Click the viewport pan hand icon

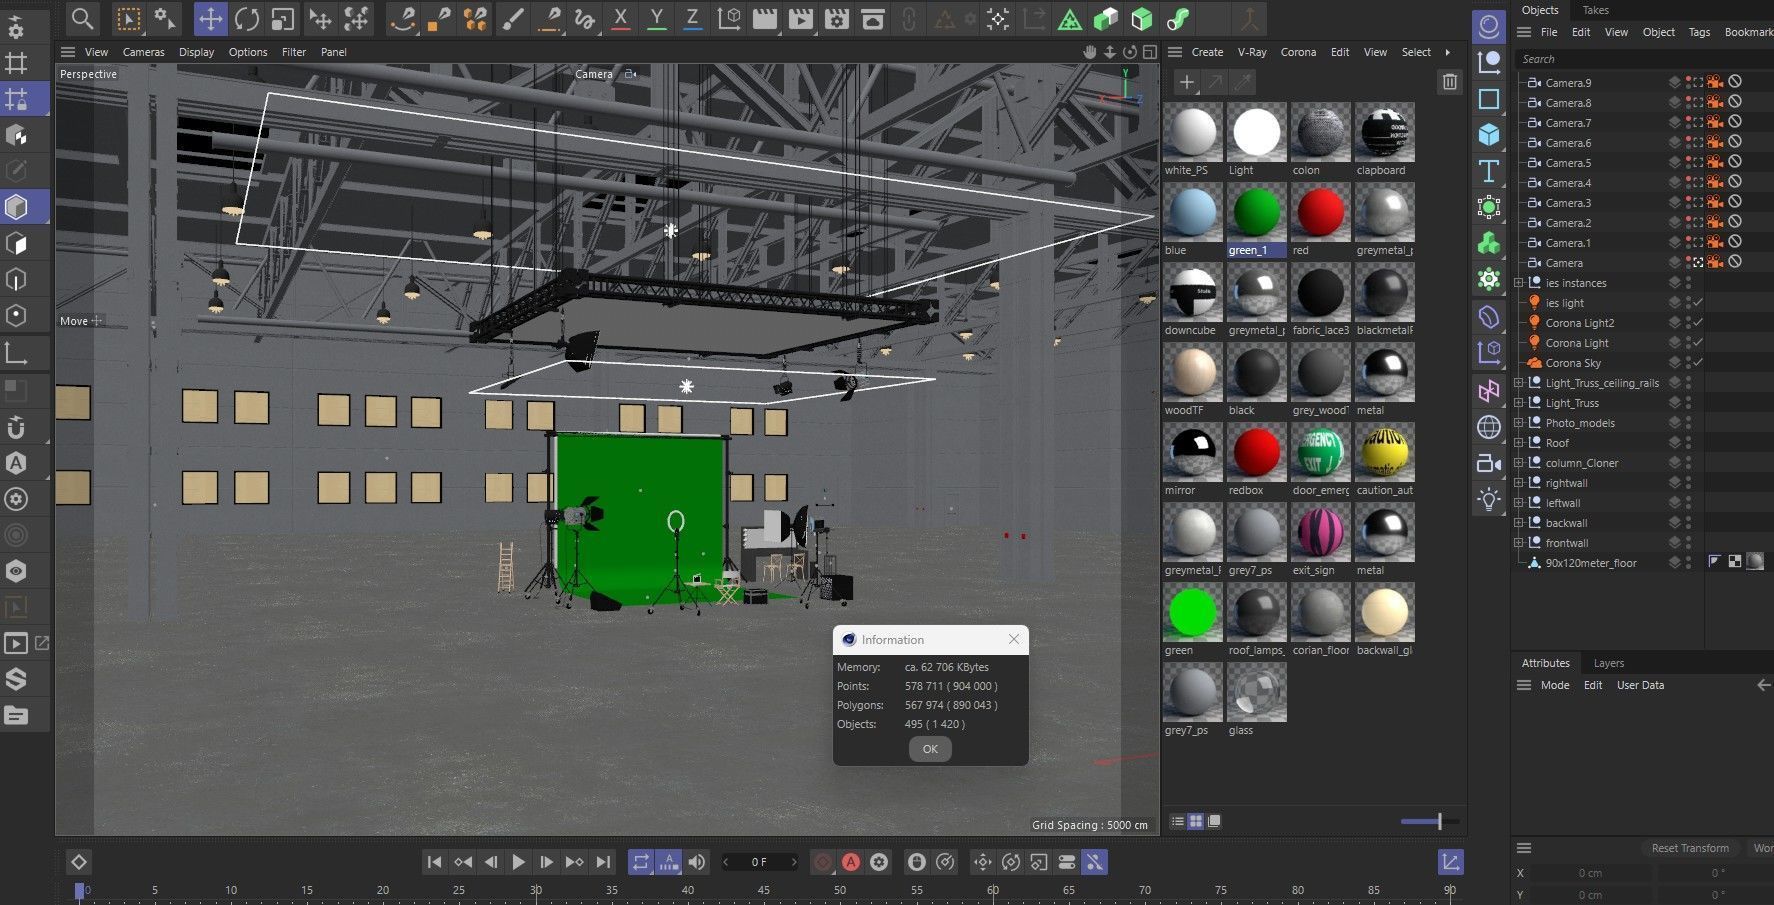(x=1090, y=52)
